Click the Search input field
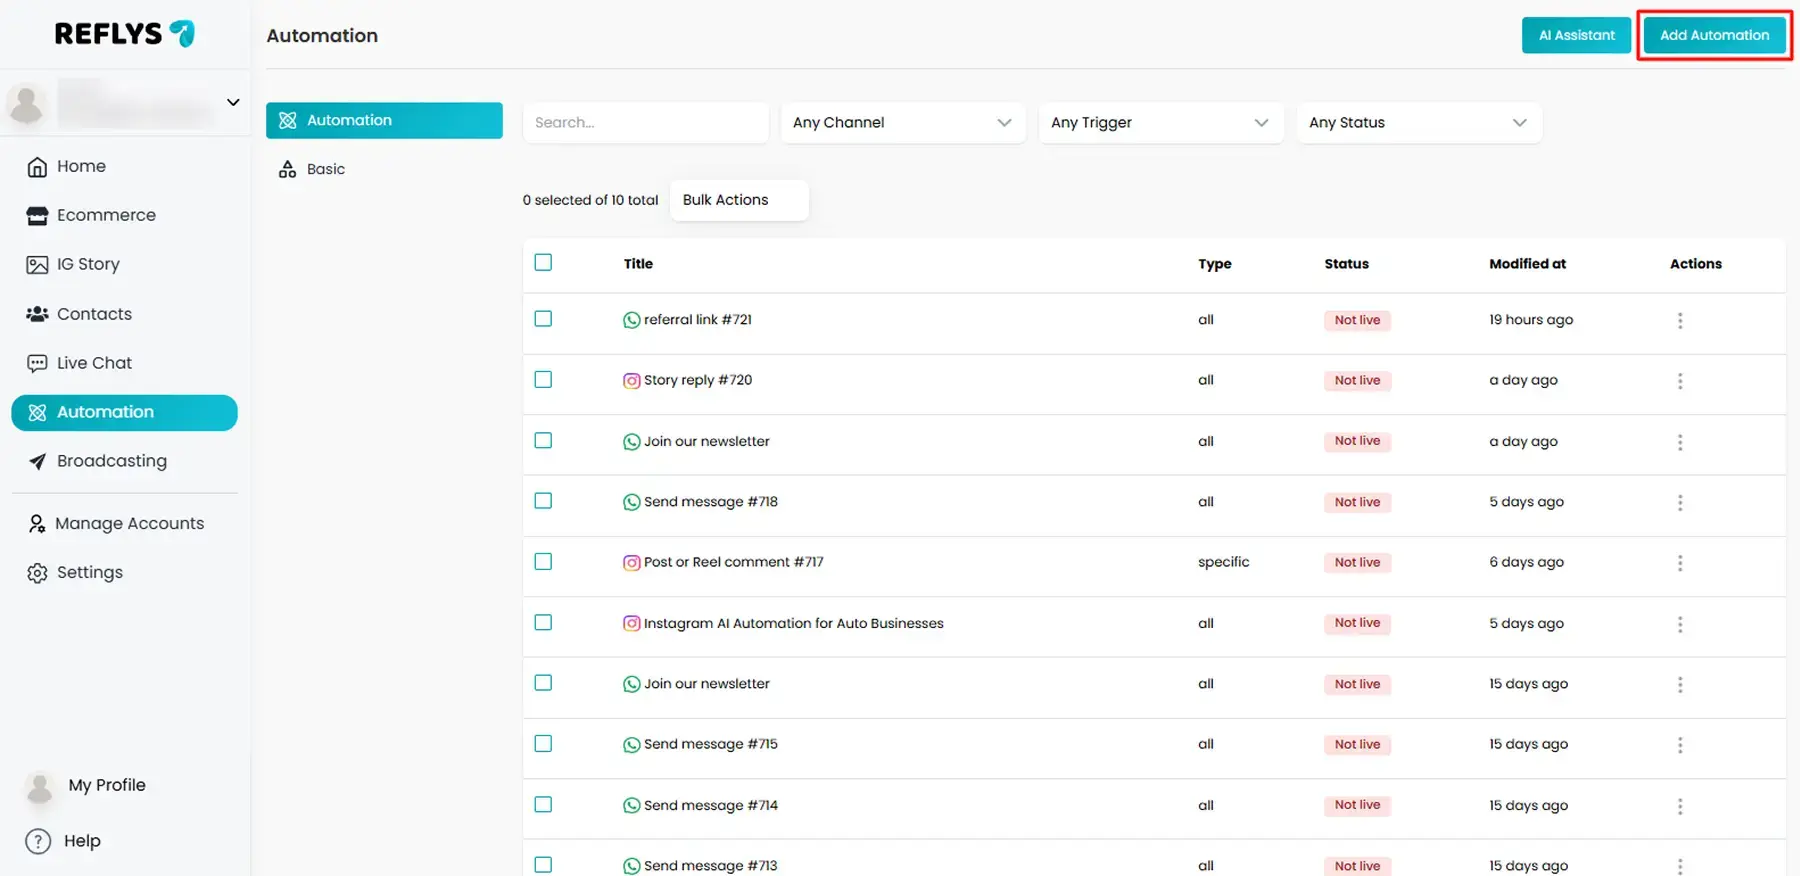1800x876 pixels. 645,123
